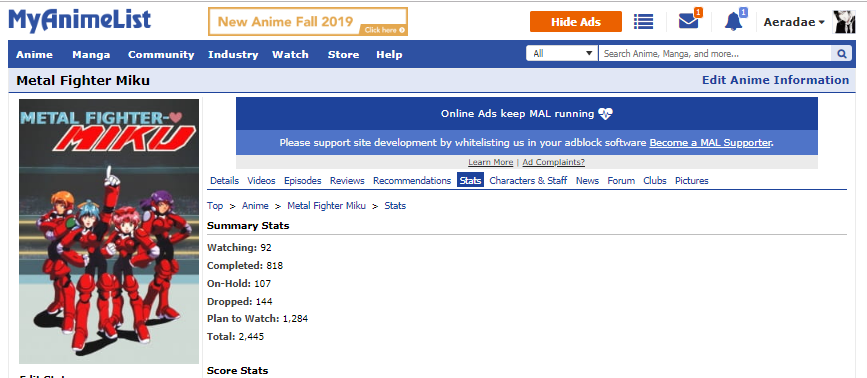Click the Plan to Watch: 1,284 stat

(258, 319)
